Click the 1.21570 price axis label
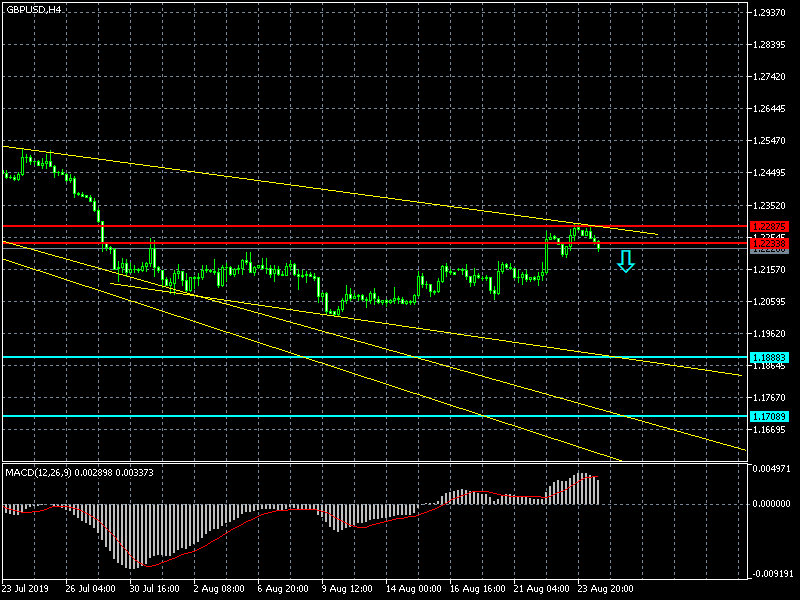Image resolution: width=800 pixels, height=600 pixels. click(769, 269)
